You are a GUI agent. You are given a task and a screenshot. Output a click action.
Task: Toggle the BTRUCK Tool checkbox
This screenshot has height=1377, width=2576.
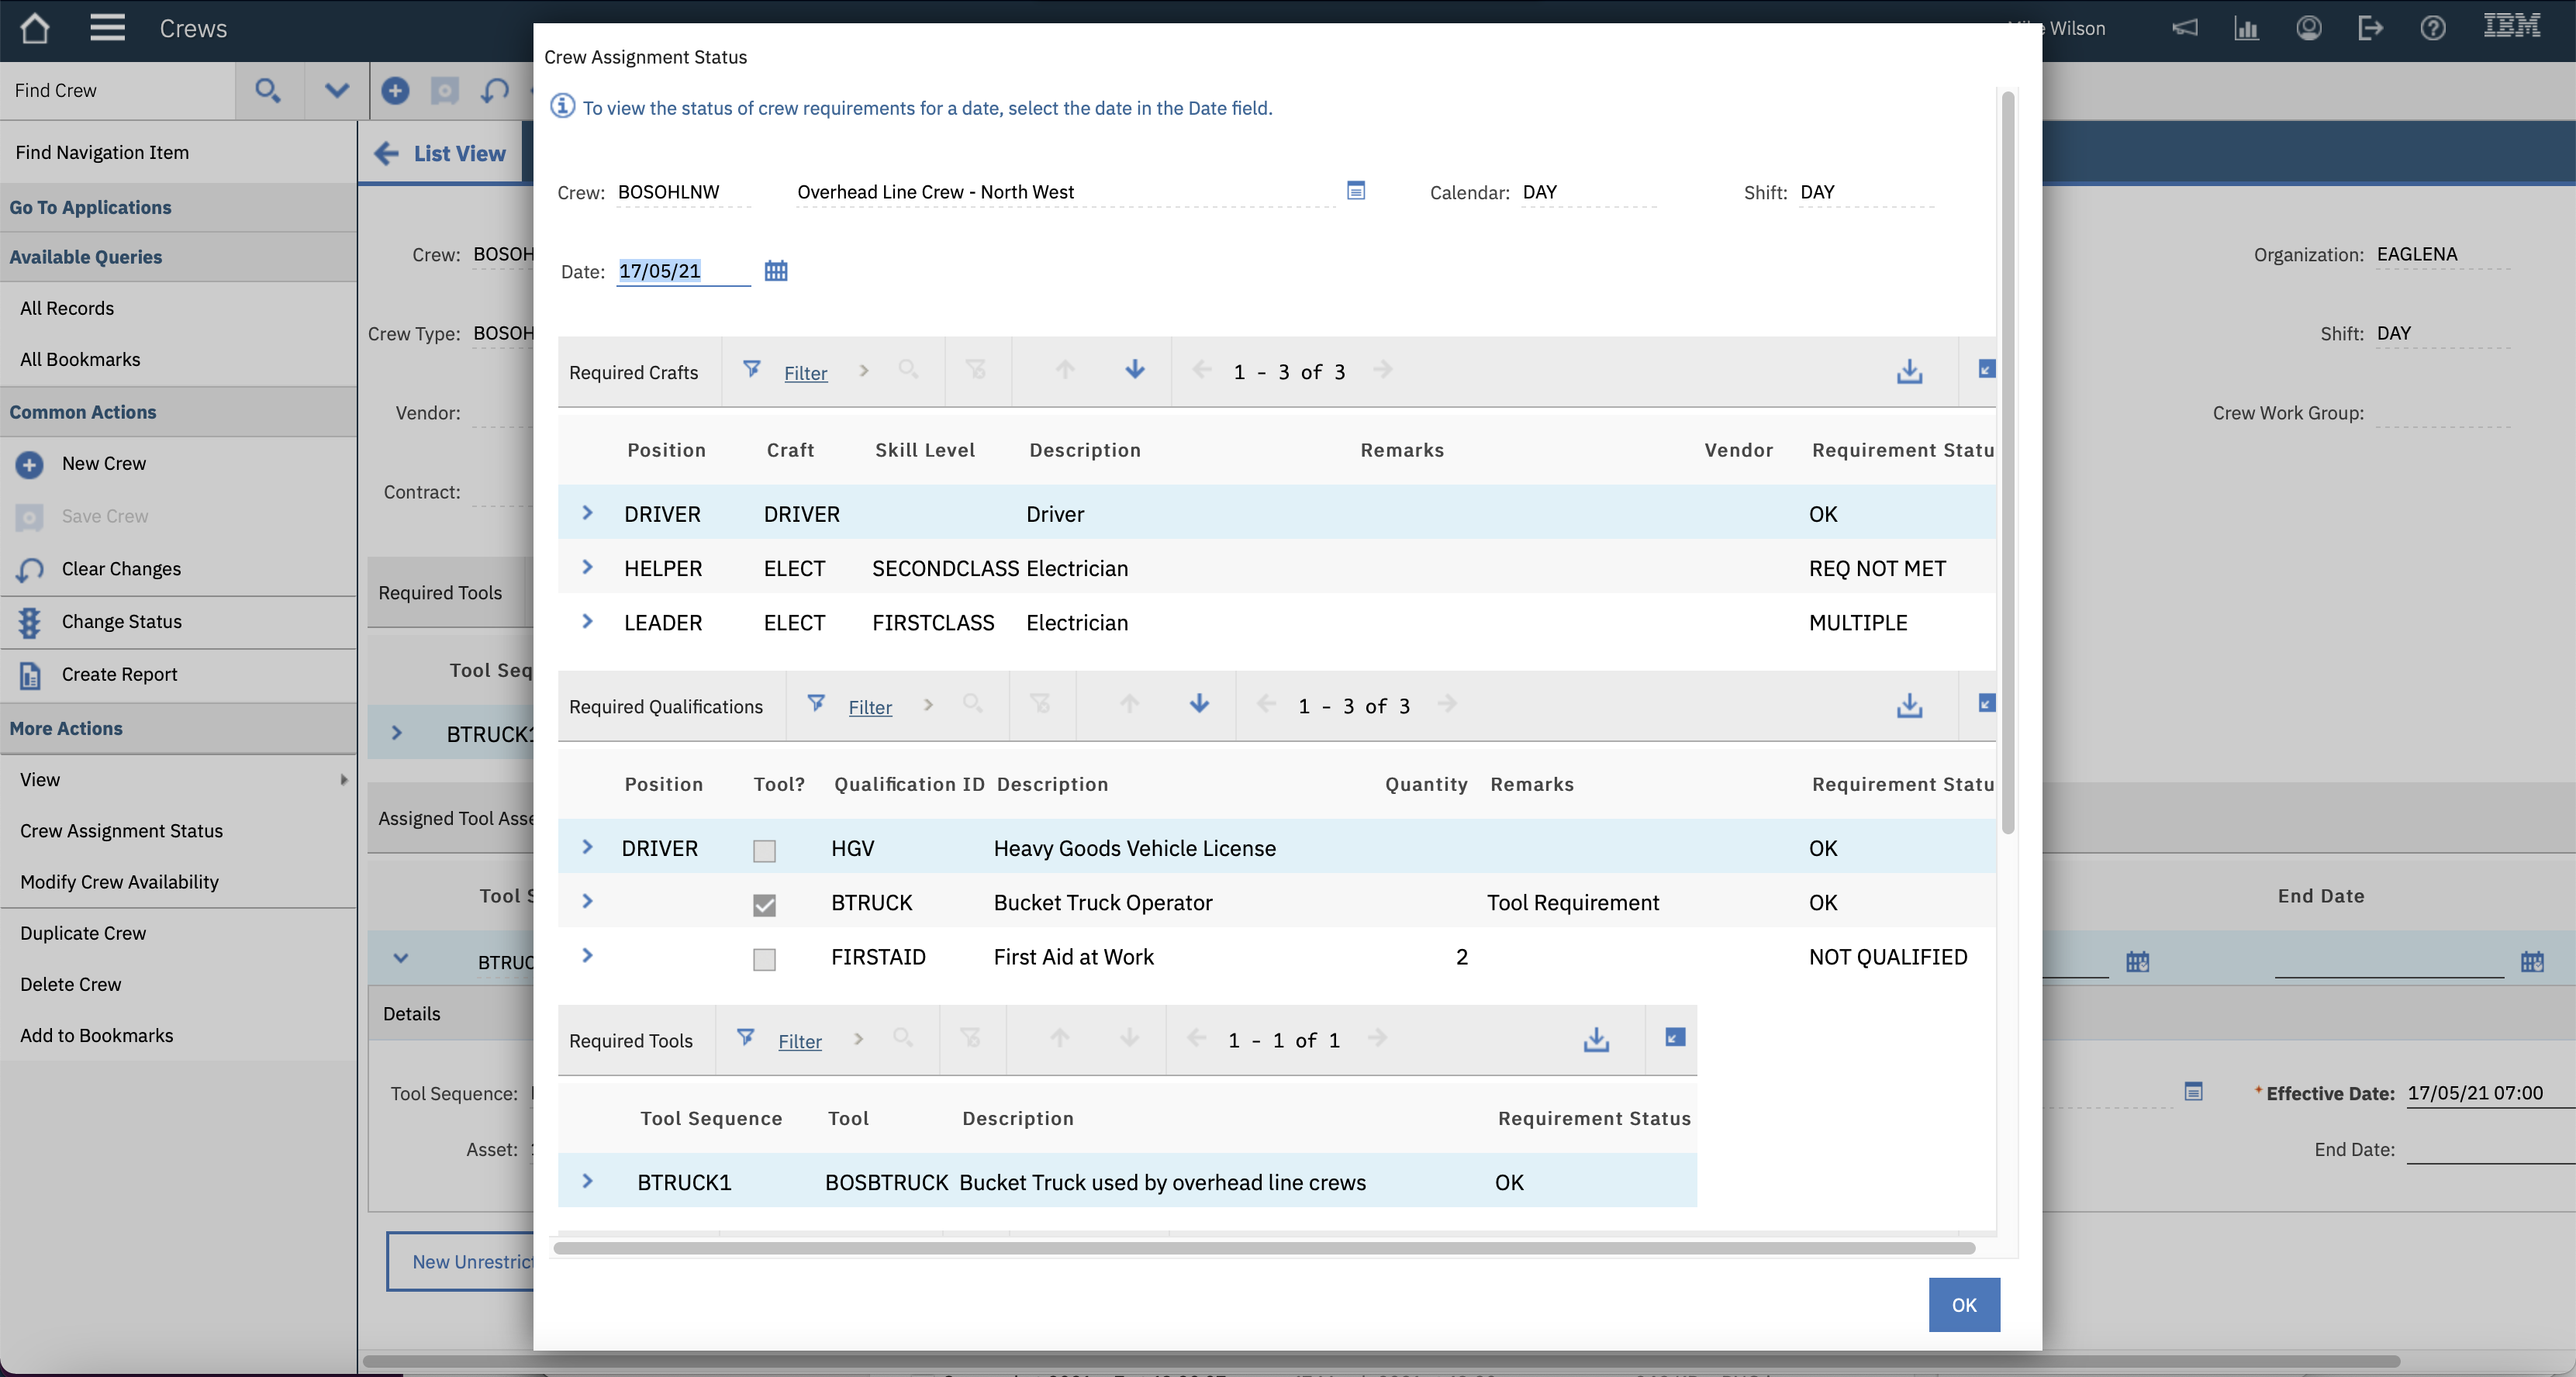[764, 904]
